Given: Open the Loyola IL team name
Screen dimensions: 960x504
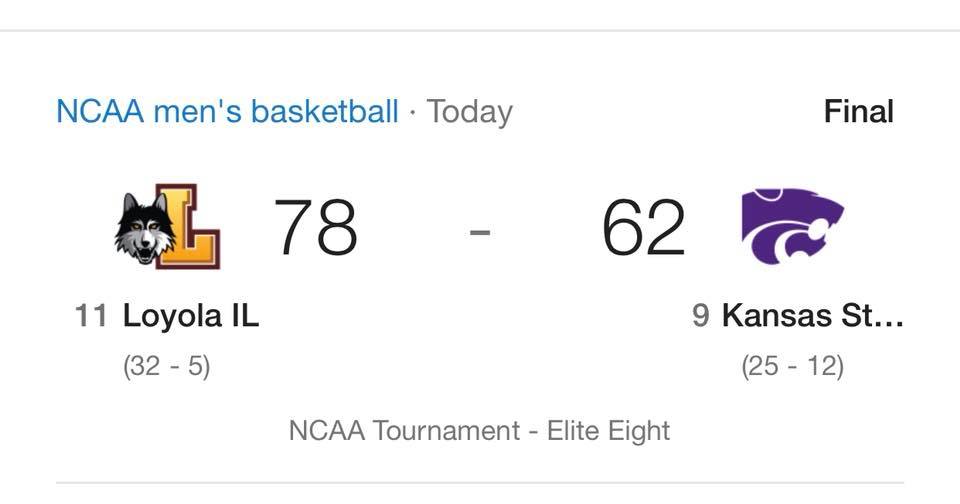Looking at the screenshot, I should coord(190,316).
